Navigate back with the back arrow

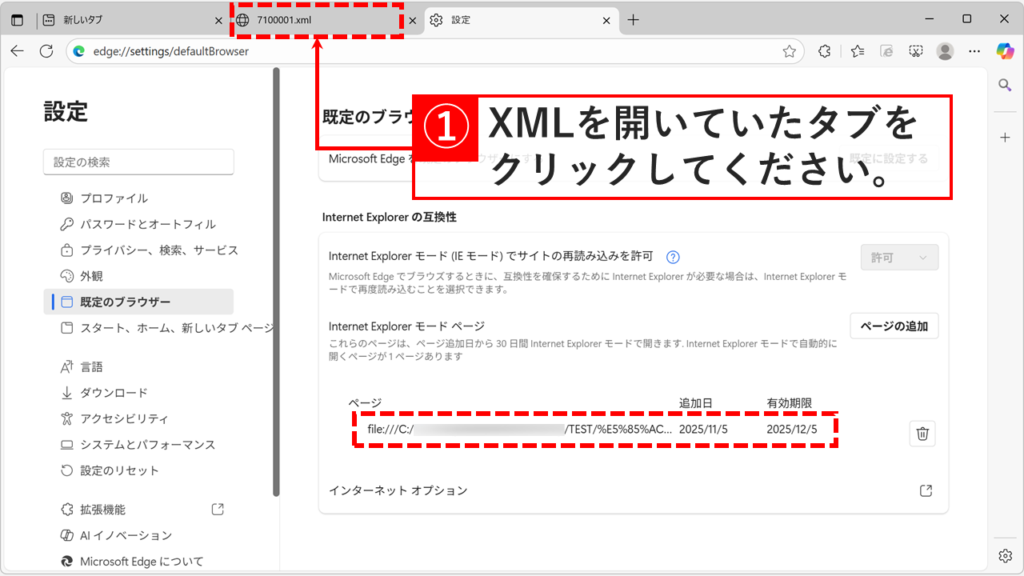pos(18,51)
